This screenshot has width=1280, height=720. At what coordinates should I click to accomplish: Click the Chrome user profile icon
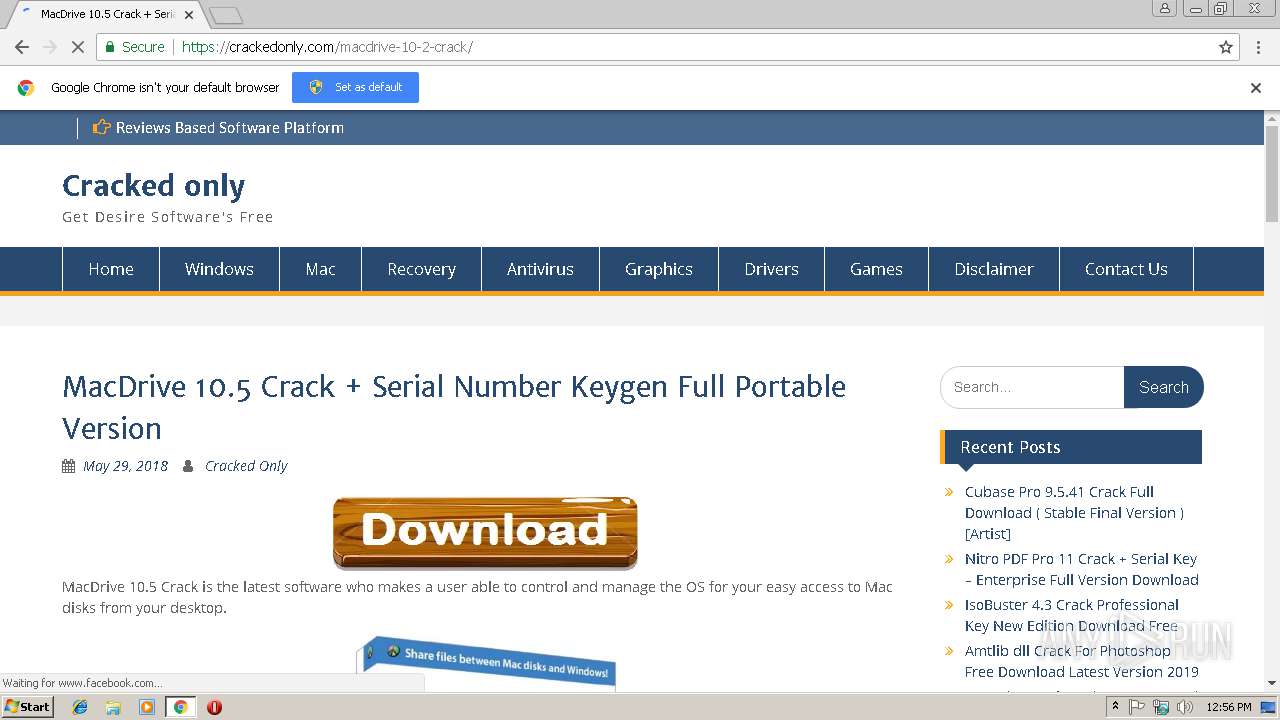[1165, 8]
